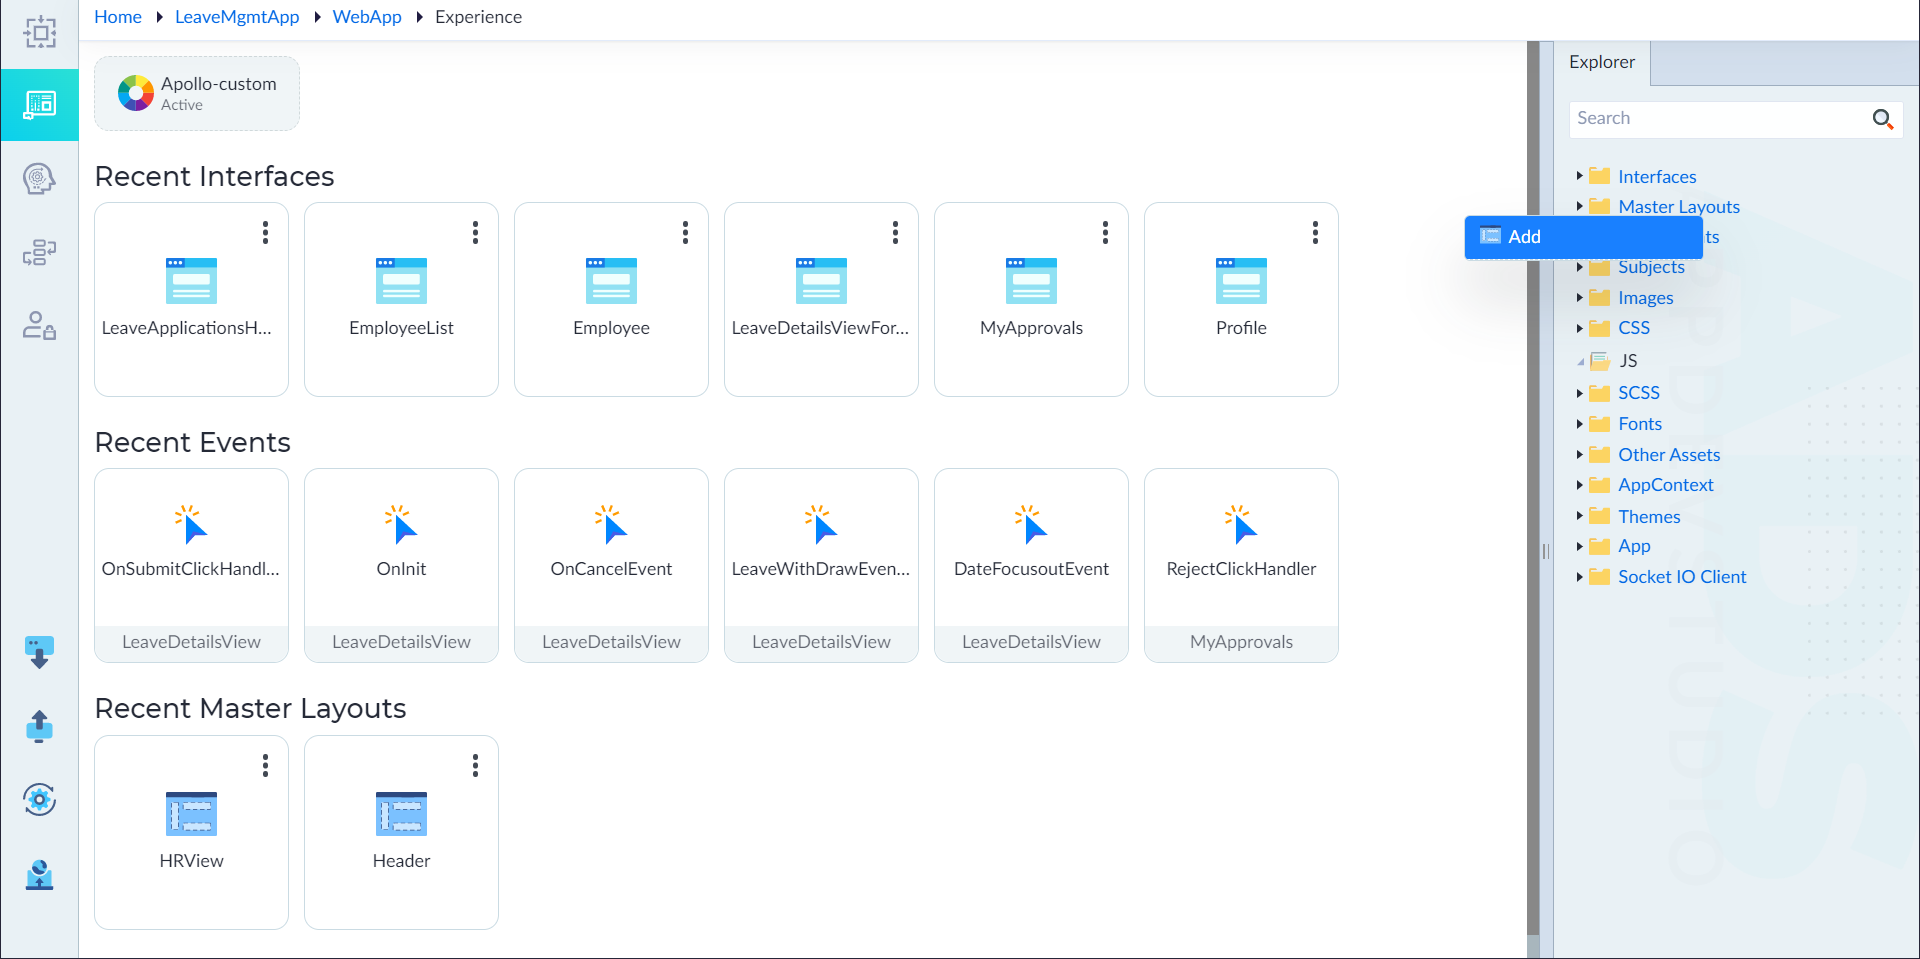Select Add from the context menu
Viewport: 1920px width, 959px height.
coord(1583,237)
